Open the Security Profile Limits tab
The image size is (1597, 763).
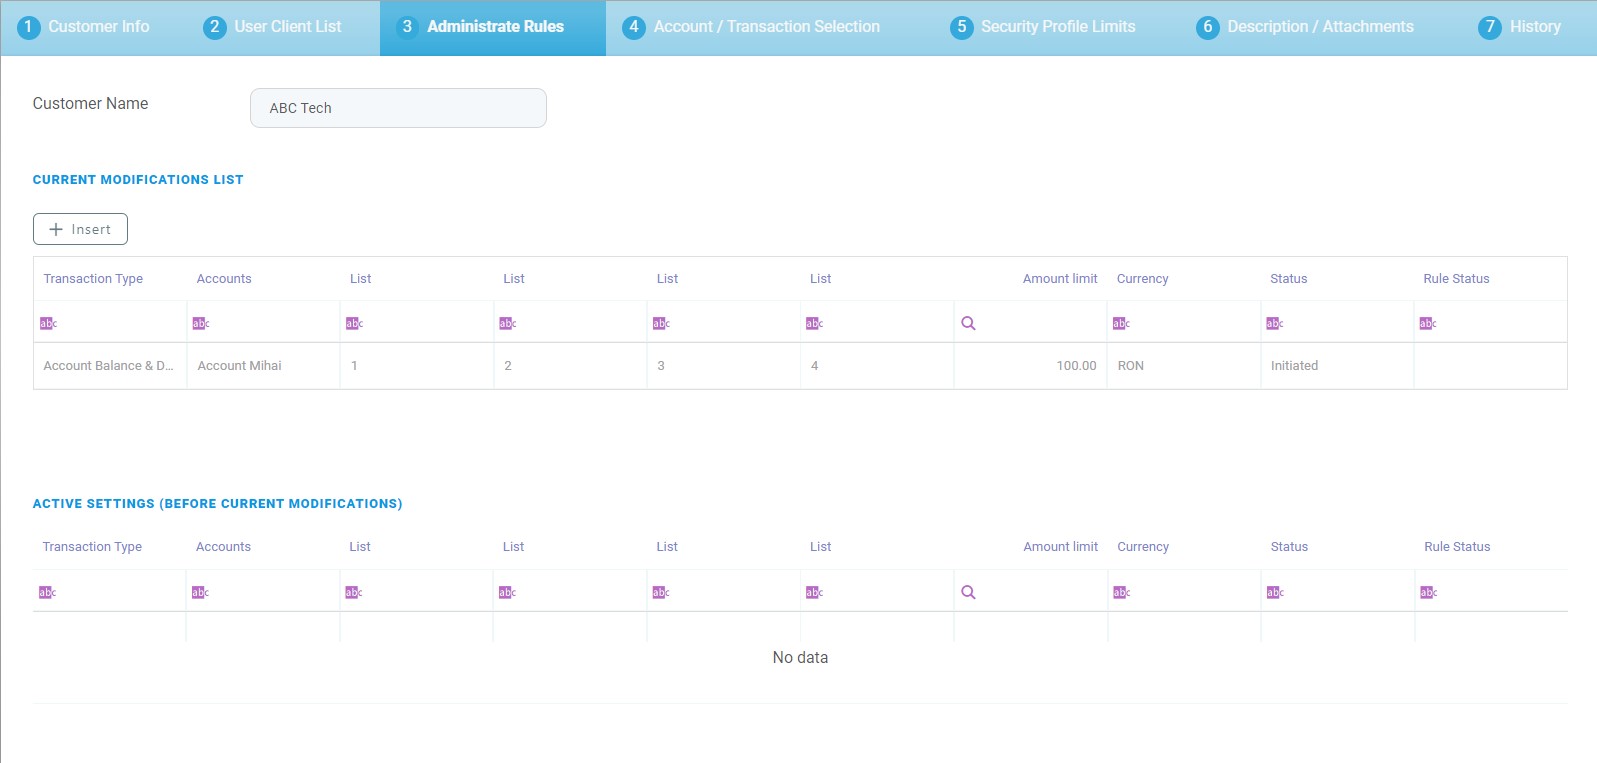tap(1043, 27)
